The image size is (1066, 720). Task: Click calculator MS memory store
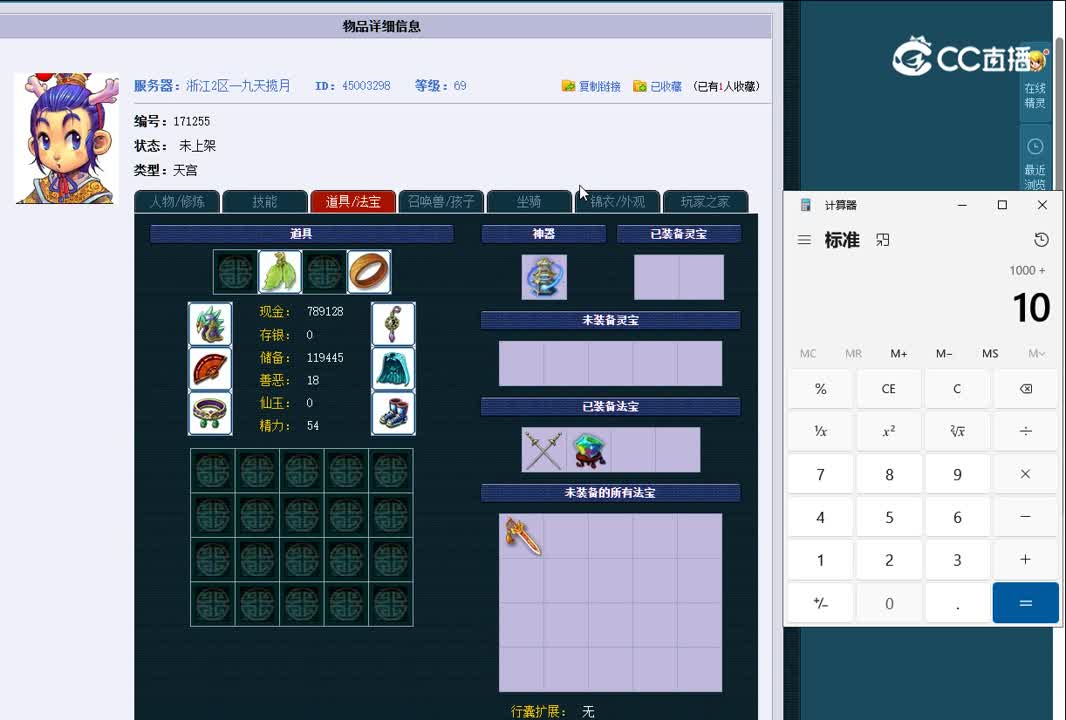[990, 354]
